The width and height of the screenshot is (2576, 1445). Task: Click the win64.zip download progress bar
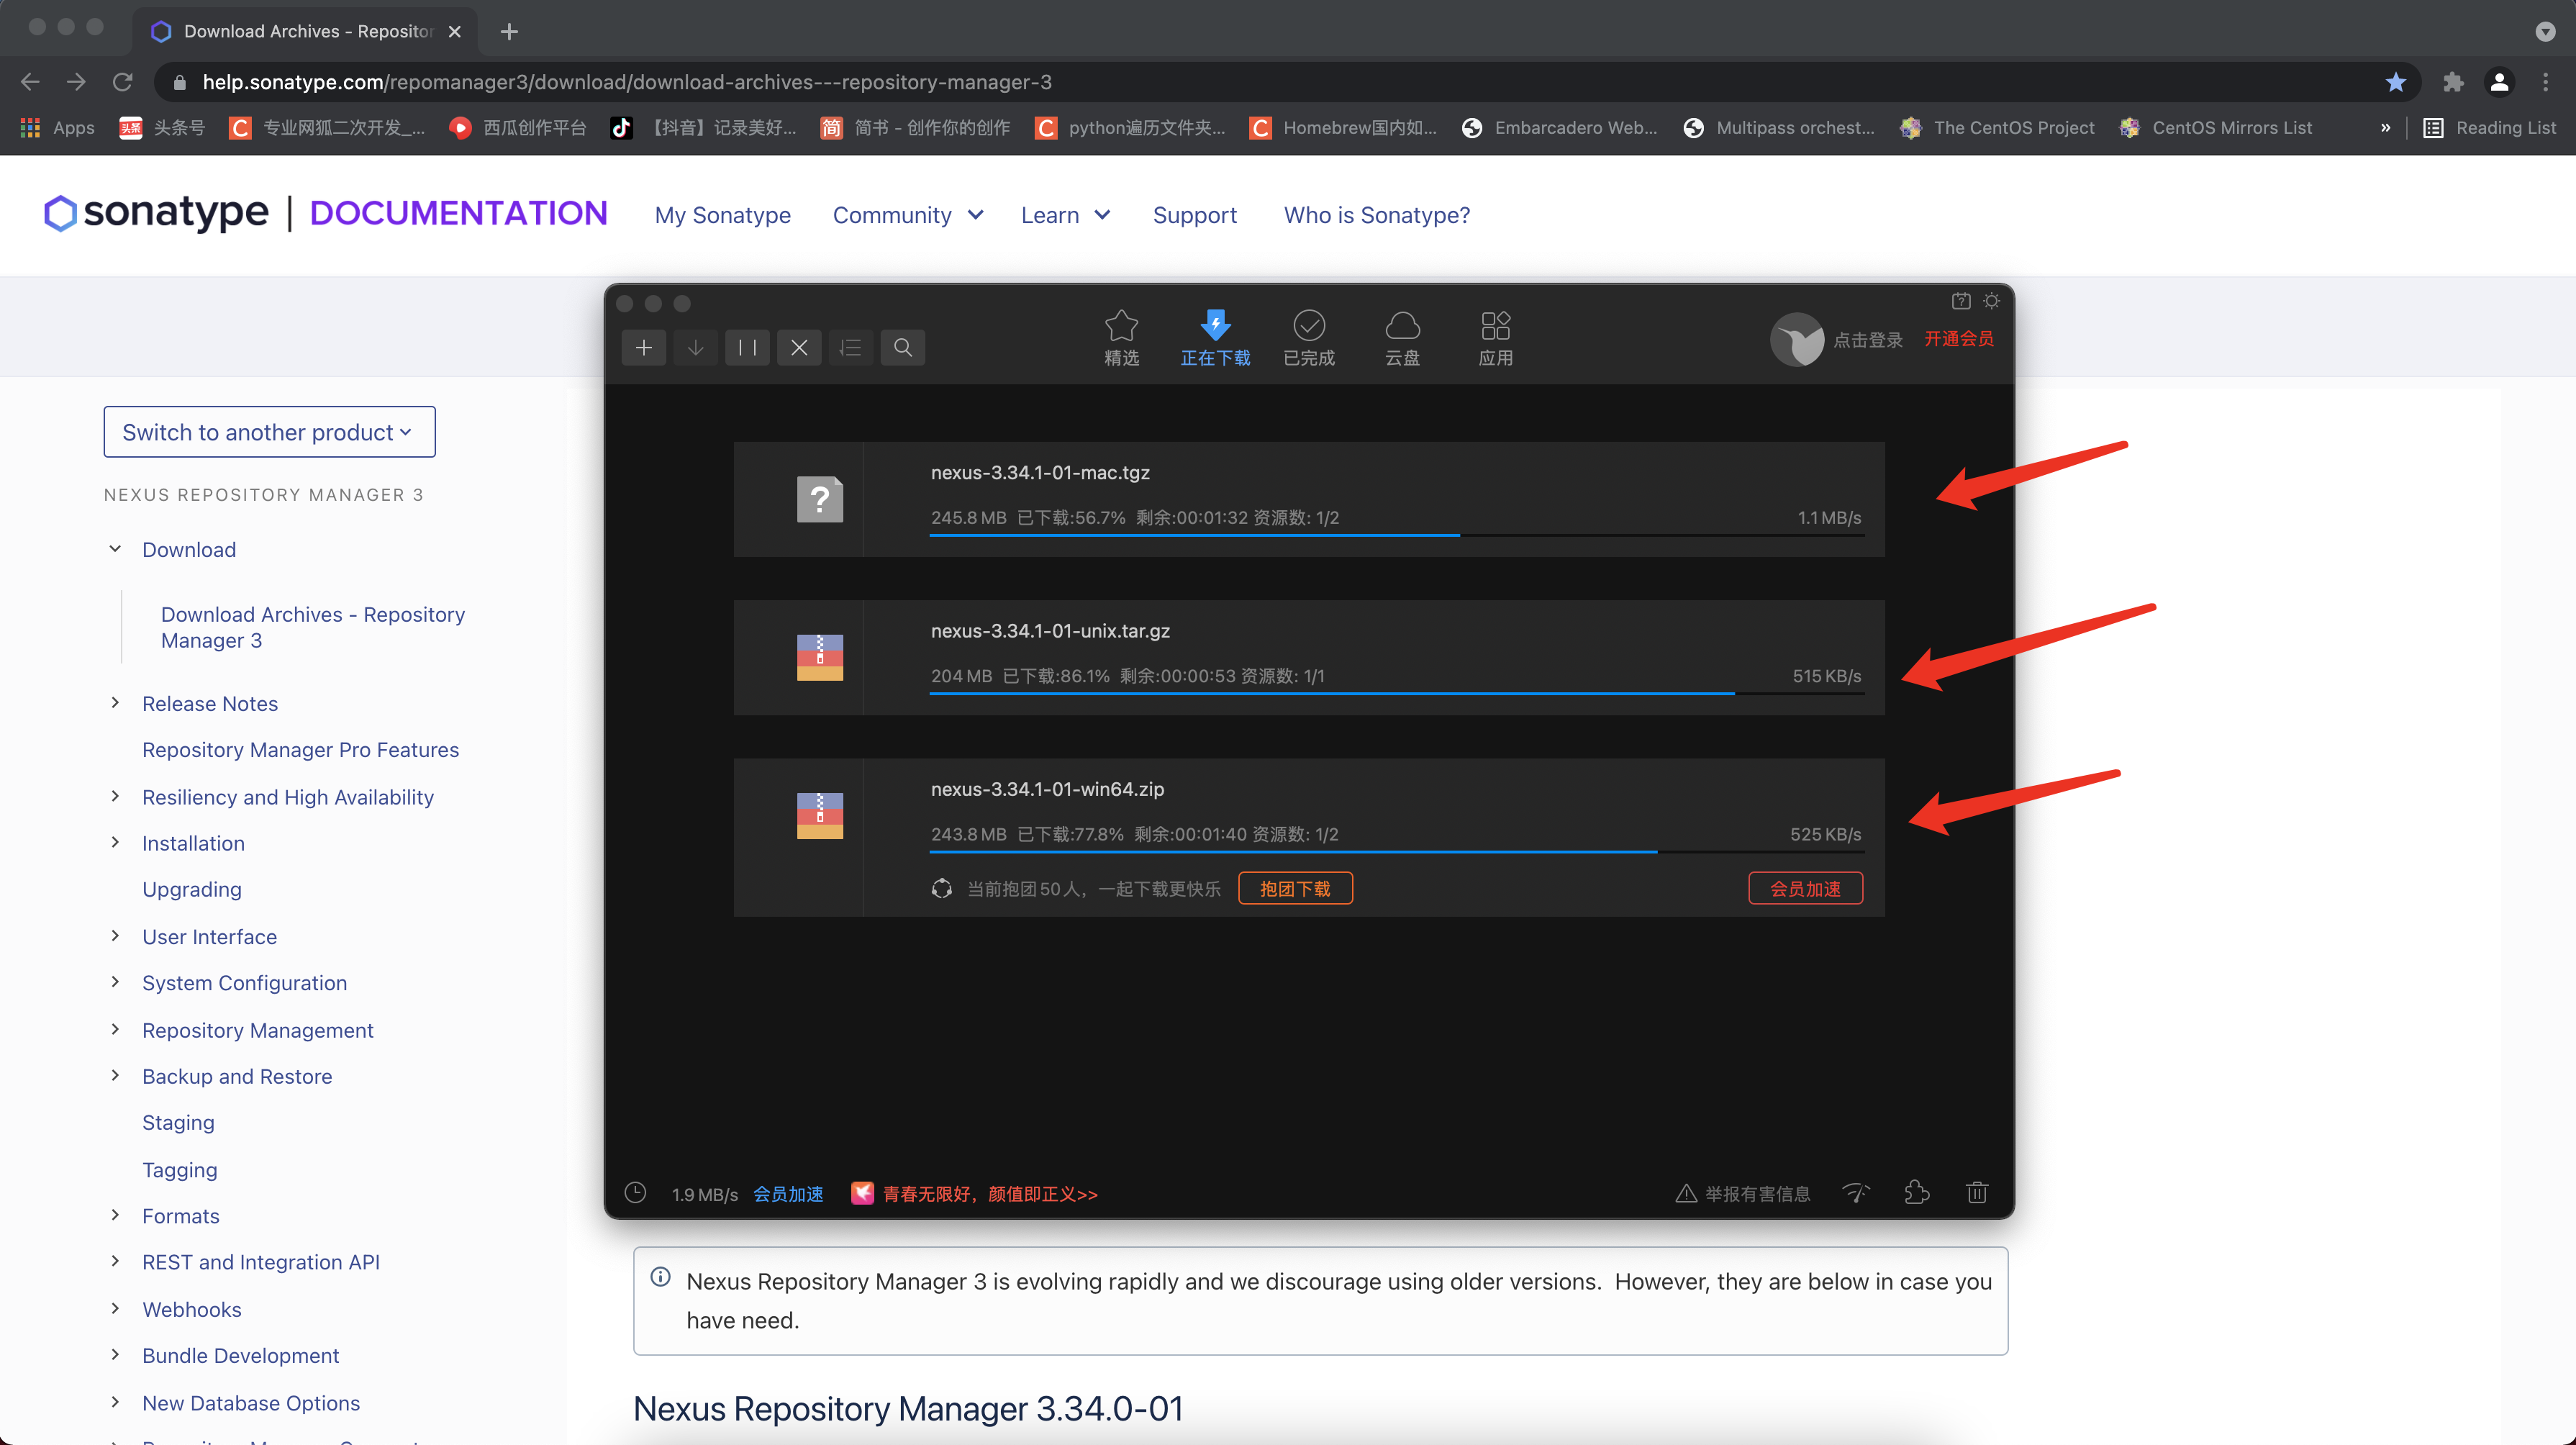(1396, 852)
